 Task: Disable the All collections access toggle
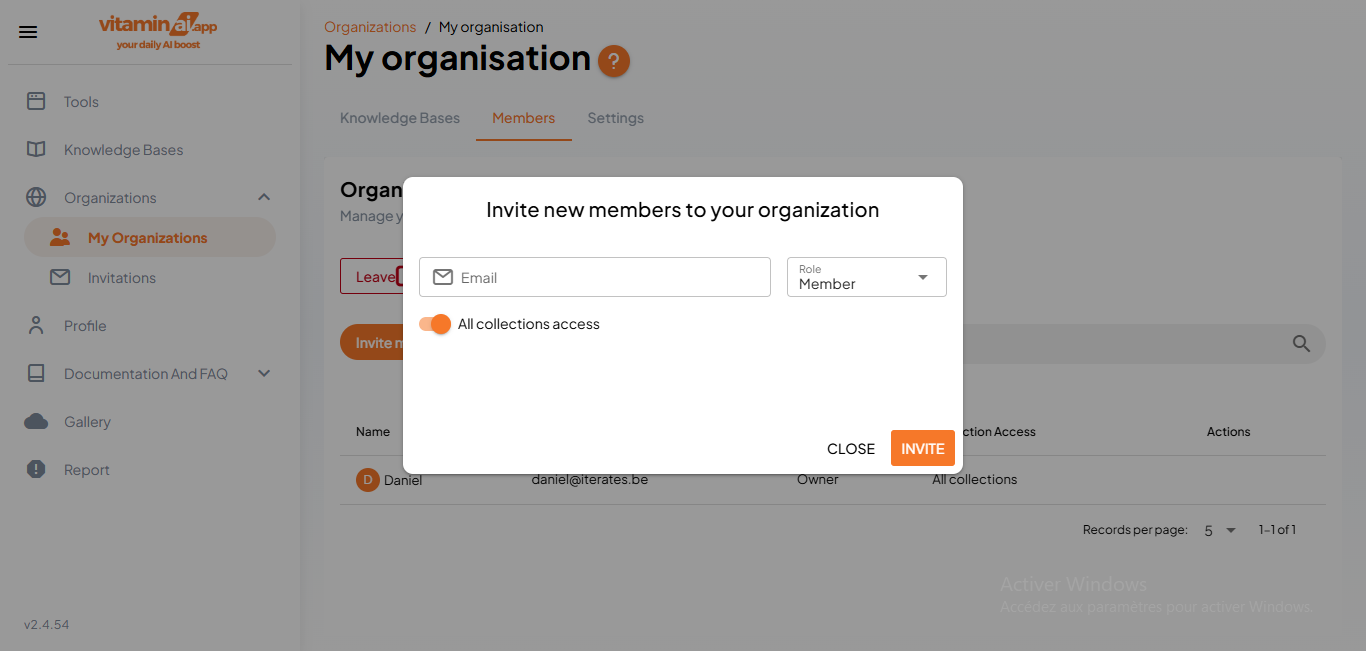435,324
